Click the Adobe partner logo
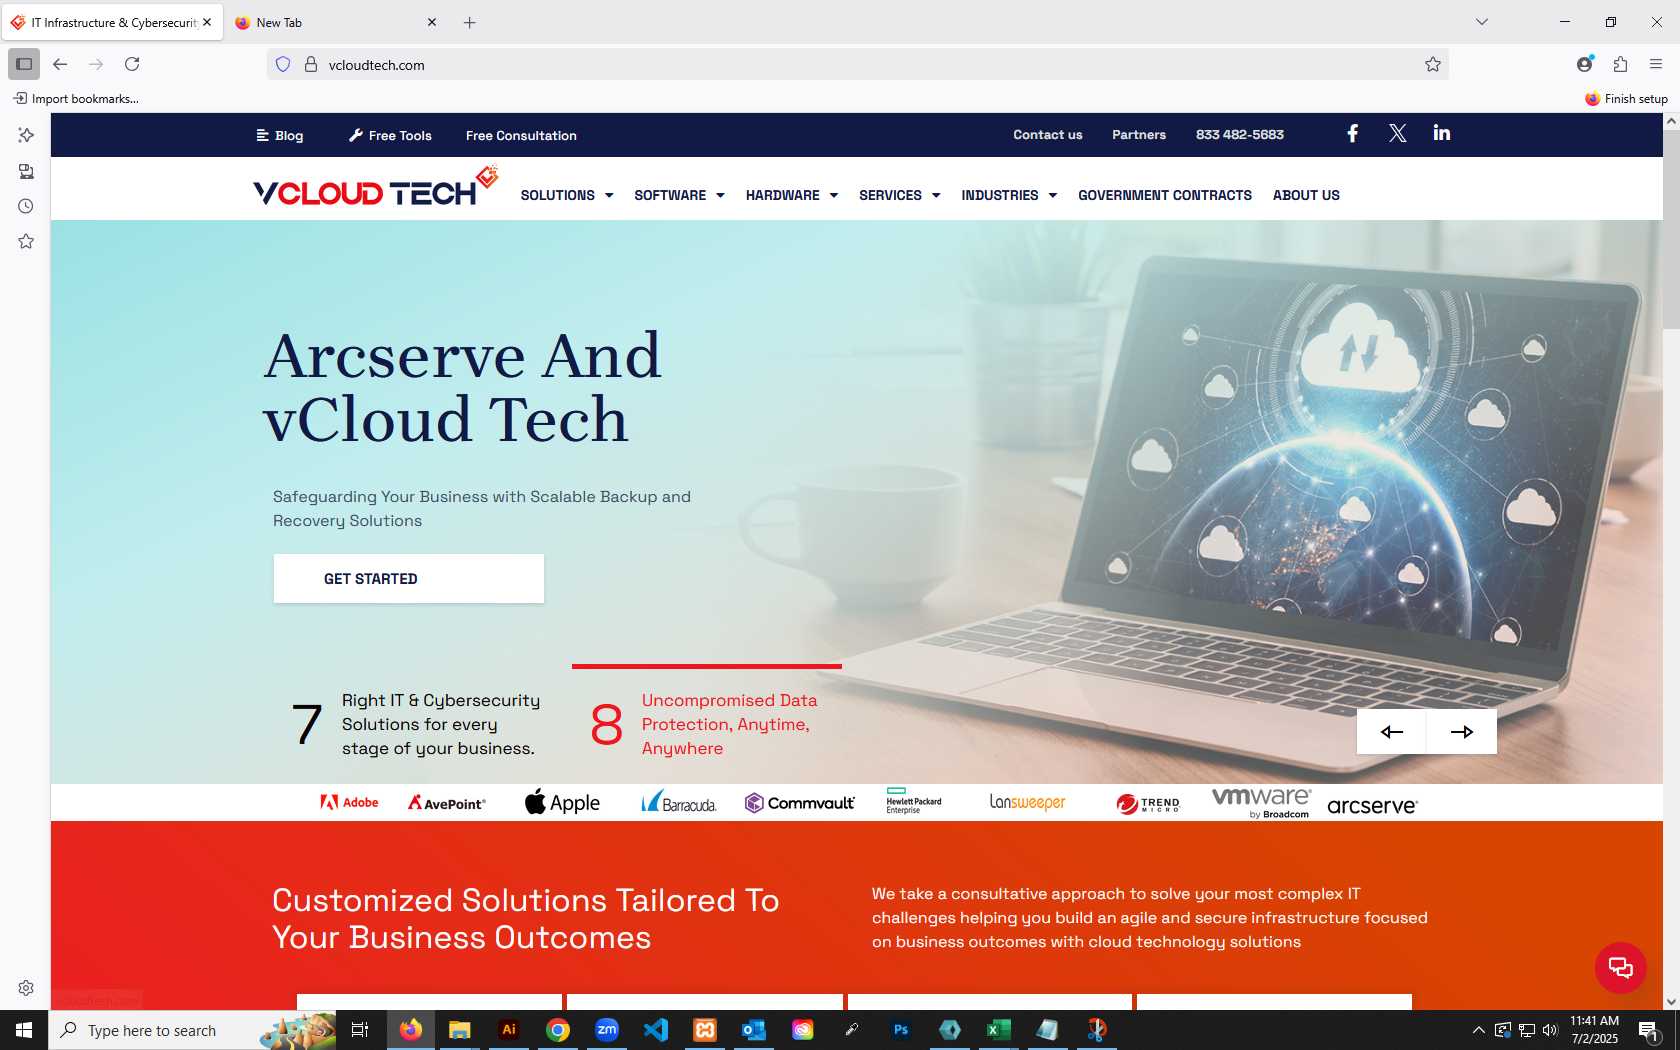Screen dimensions: 1680x1050 (x=349, y=802)
